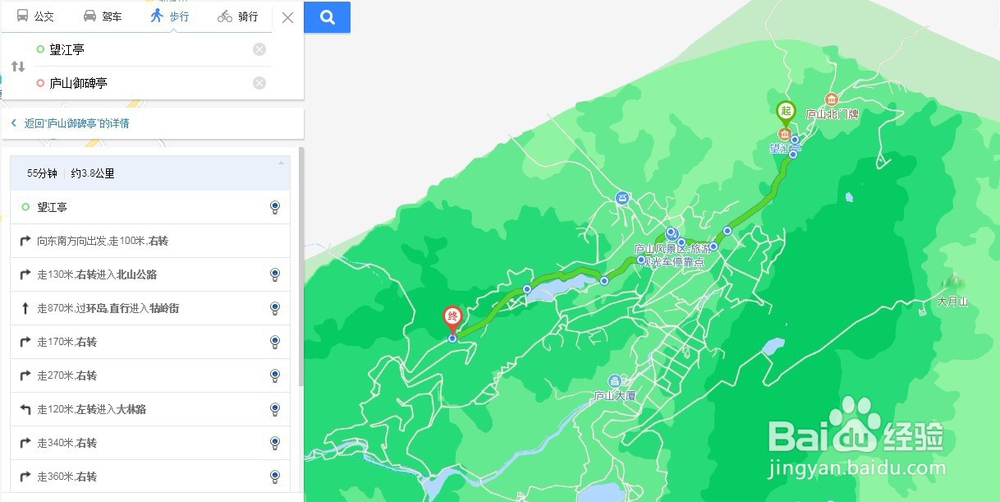Click the blue search magnifier button

(x=327, y=17)
